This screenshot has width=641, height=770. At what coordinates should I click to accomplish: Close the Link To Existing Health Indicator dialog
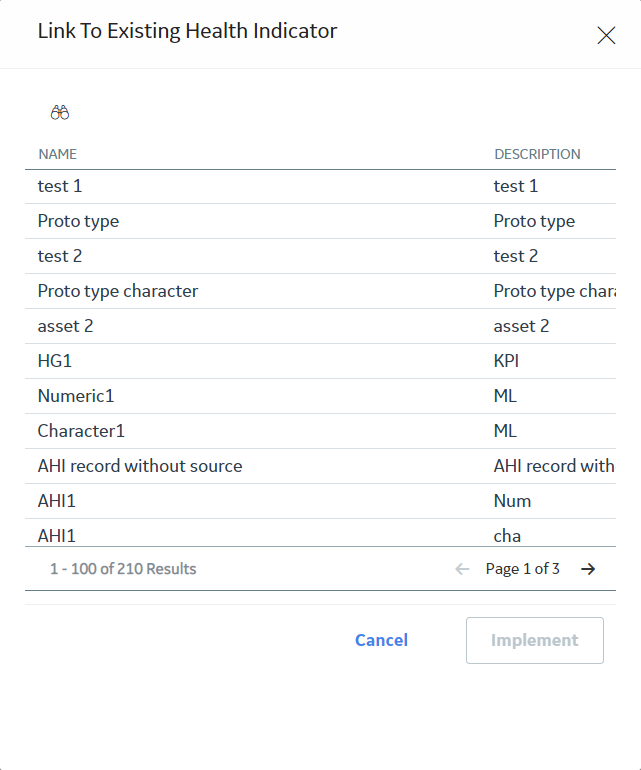(x=606, y=35)
